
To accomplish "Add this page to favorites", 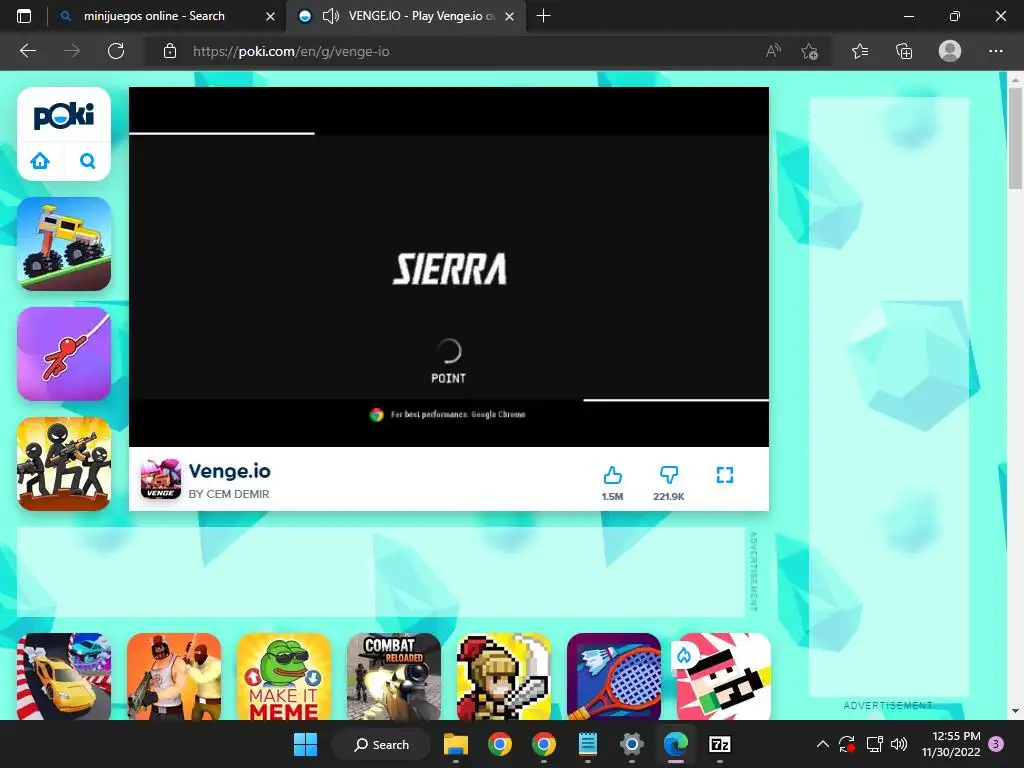I will [x=810, y=51].
